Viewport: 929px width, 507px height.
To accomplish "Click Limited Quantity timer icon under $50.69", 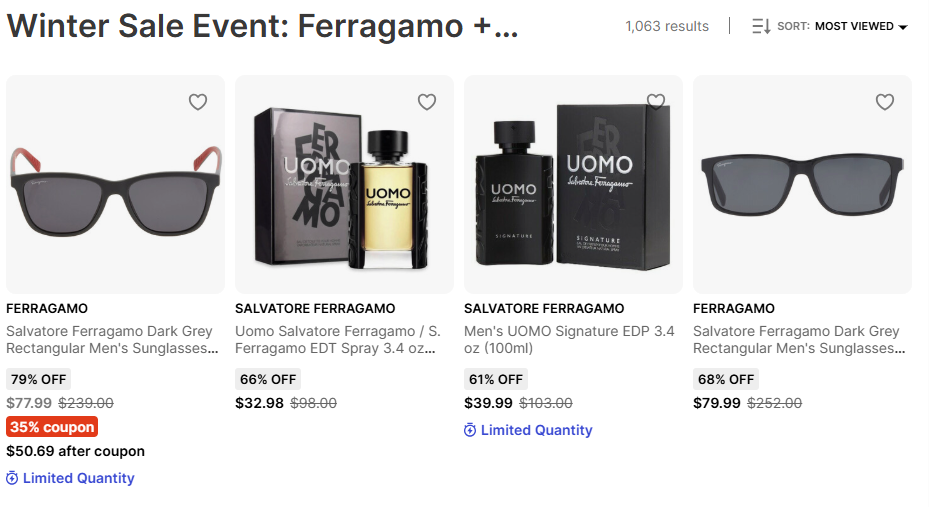I will pyautogui.click(x=12, y=479).
